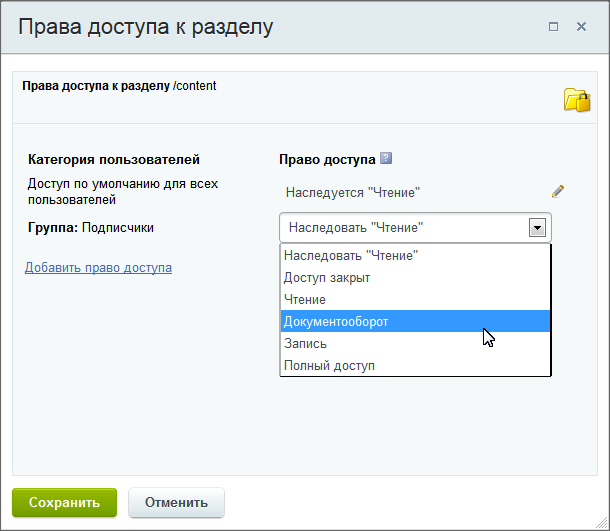The height and width of the screenshot is (531, 610).
Task: Click the Доступ по умолчанию для всех пользователей text
Action: tap(123, 191)
